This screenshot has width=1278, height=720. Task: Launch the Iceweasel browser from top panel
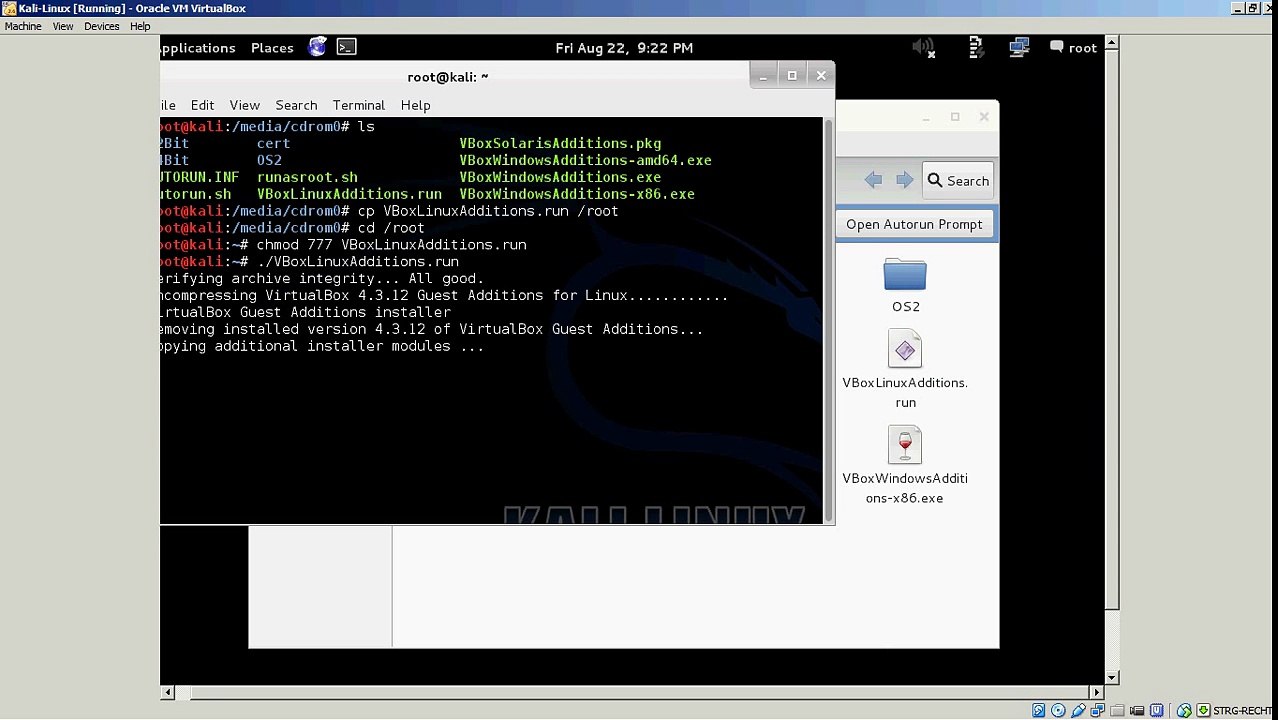pyautogui.click(x=318, y=46)
